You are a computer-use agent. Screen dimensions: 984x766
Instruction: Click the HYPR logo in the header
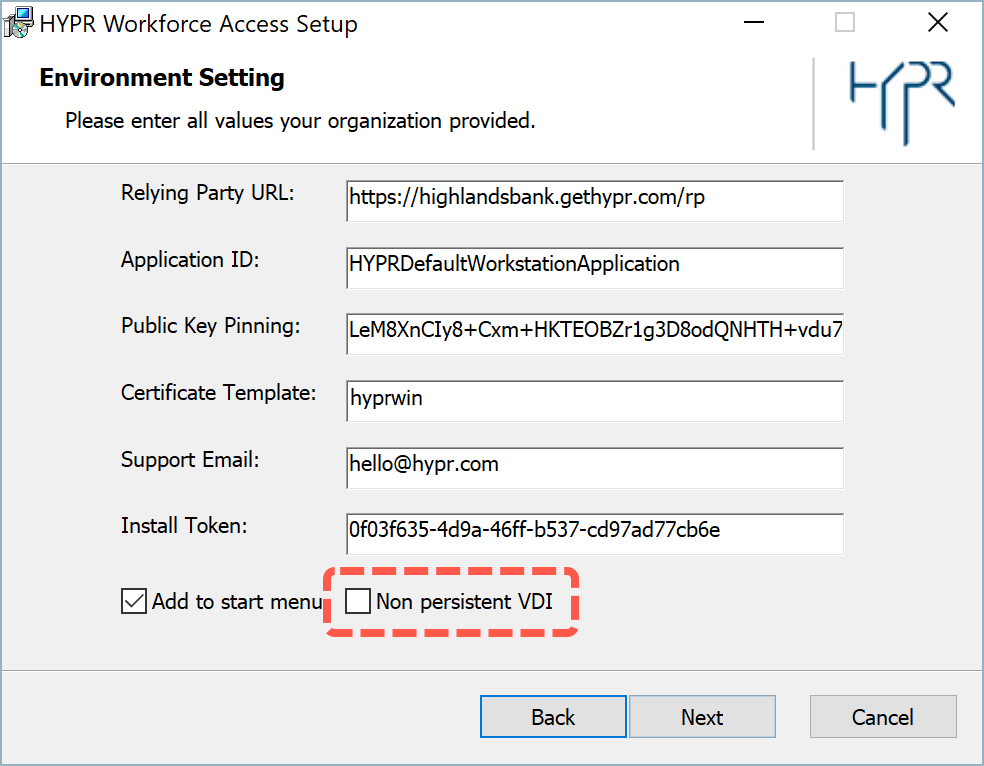902,103
